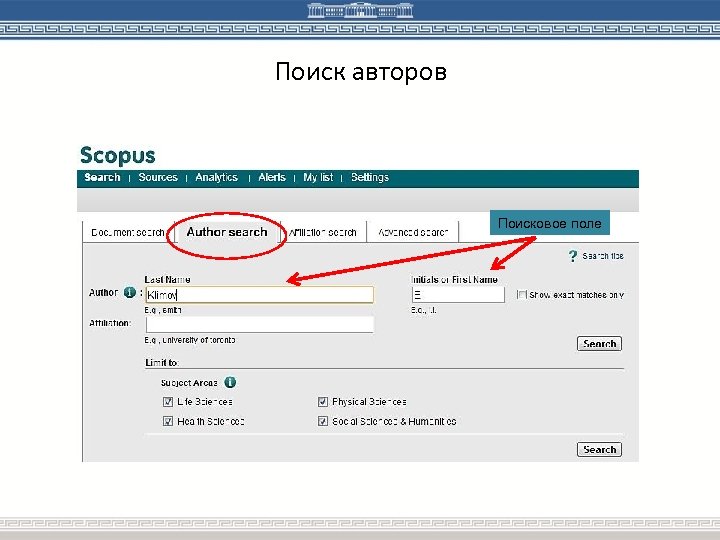
Task: Focus the Last Name field containing Klimov
Action: (x=259, y=295)
